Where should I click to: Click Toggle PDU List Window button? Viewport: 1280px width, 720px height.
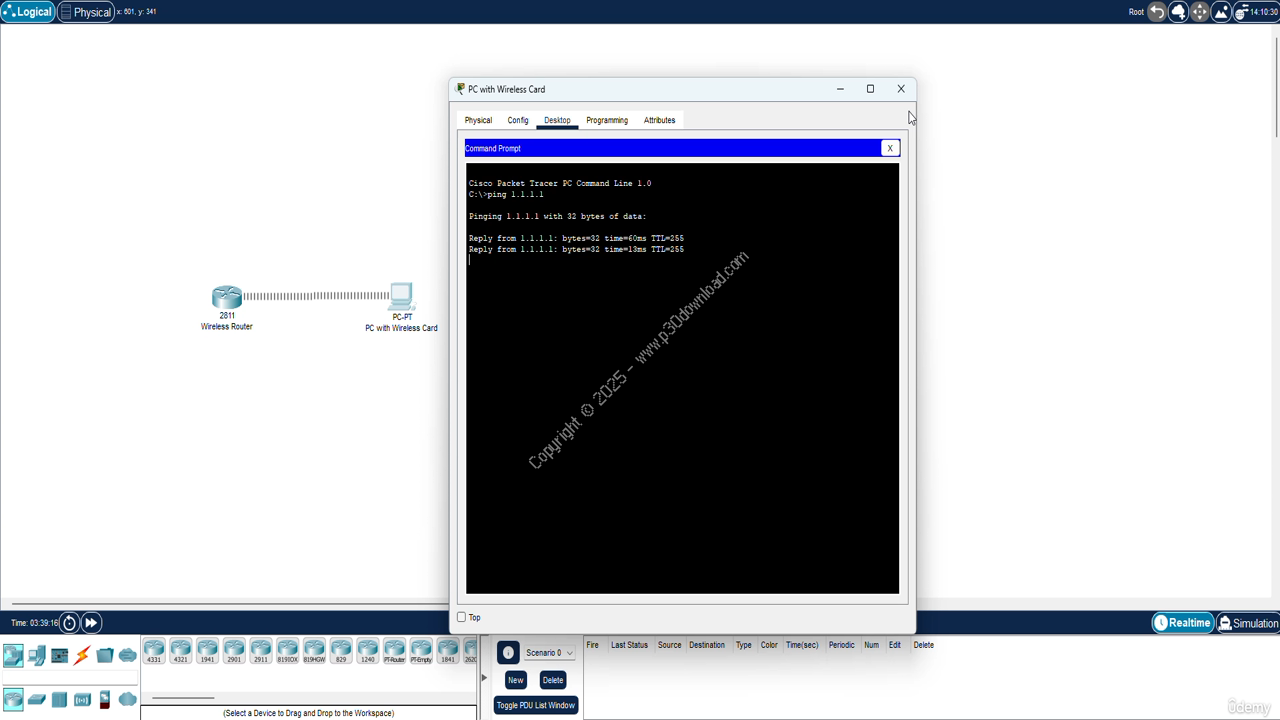[x=536, y=705]
